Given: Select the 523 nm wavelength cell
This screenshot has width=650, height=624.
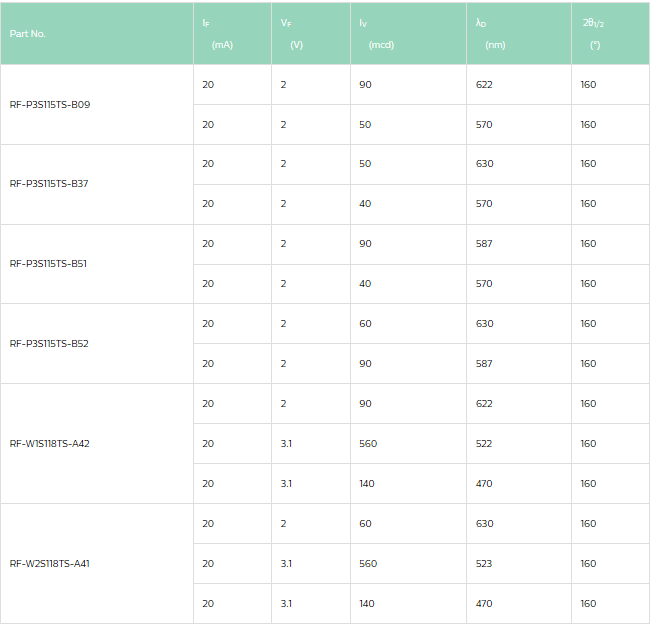Looking at the screenshot, I should pyautogui.click(x=484, y=564).
